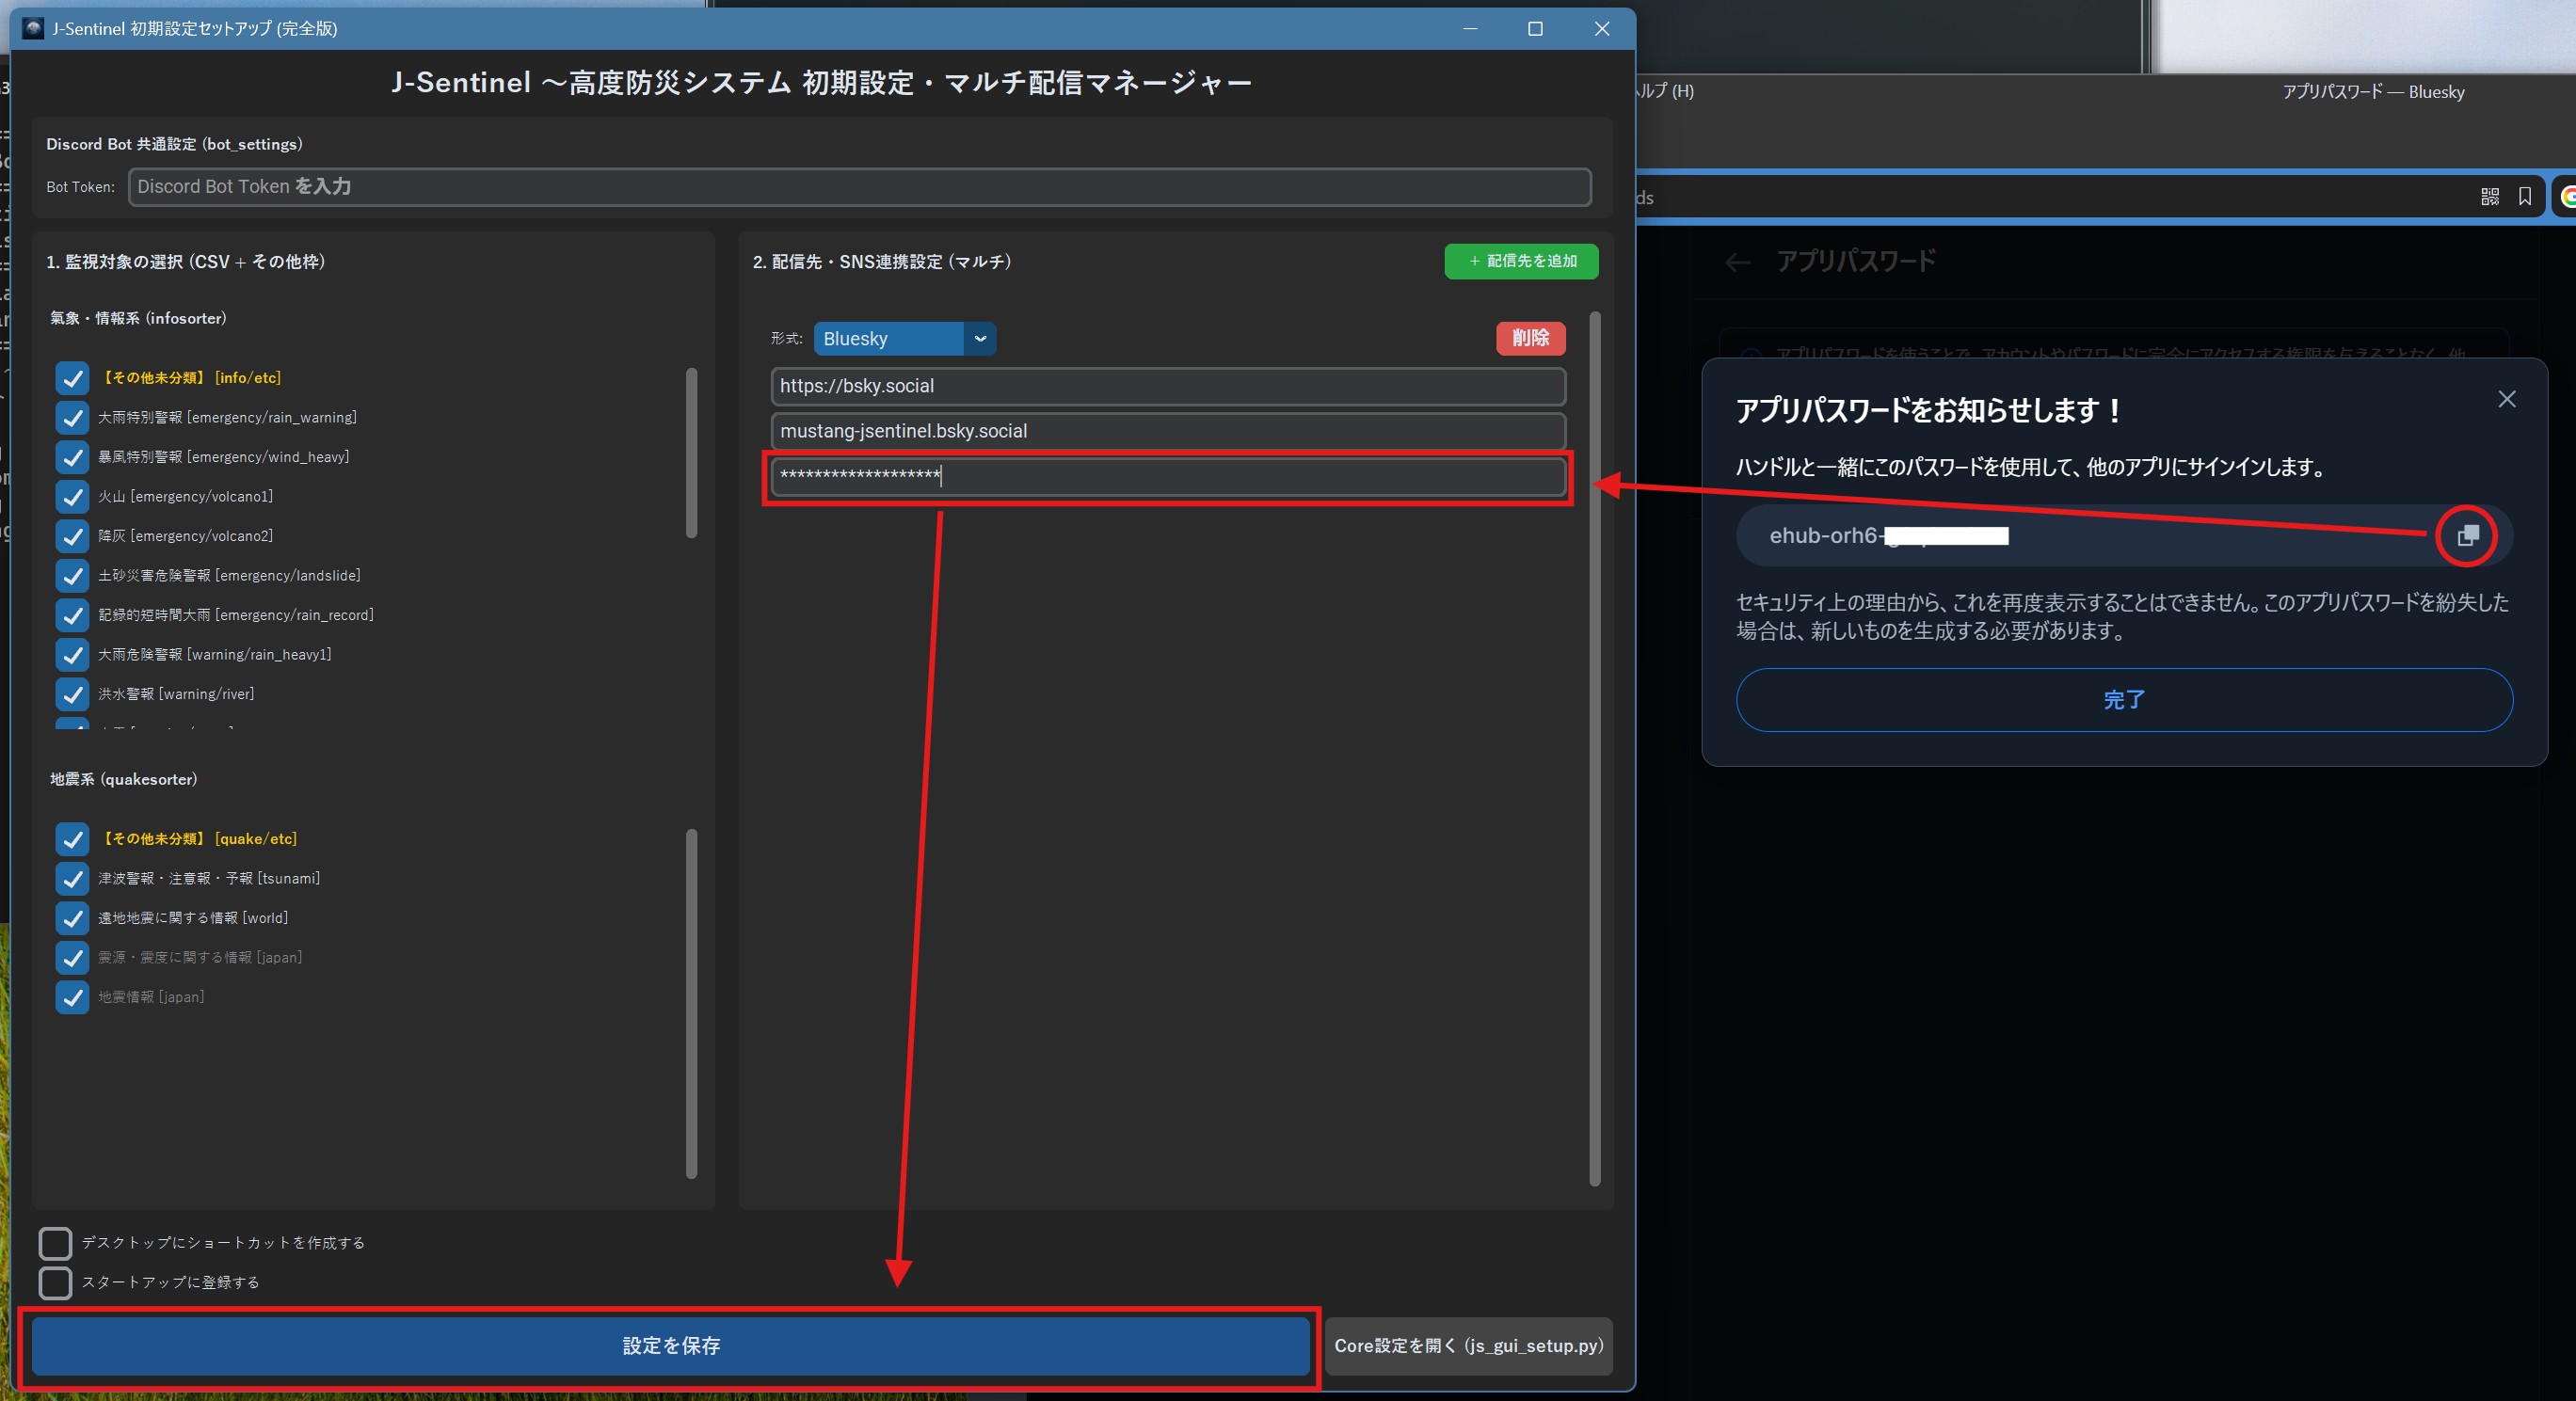Click the ＋配信先を追加 button

pos(1521,261)
